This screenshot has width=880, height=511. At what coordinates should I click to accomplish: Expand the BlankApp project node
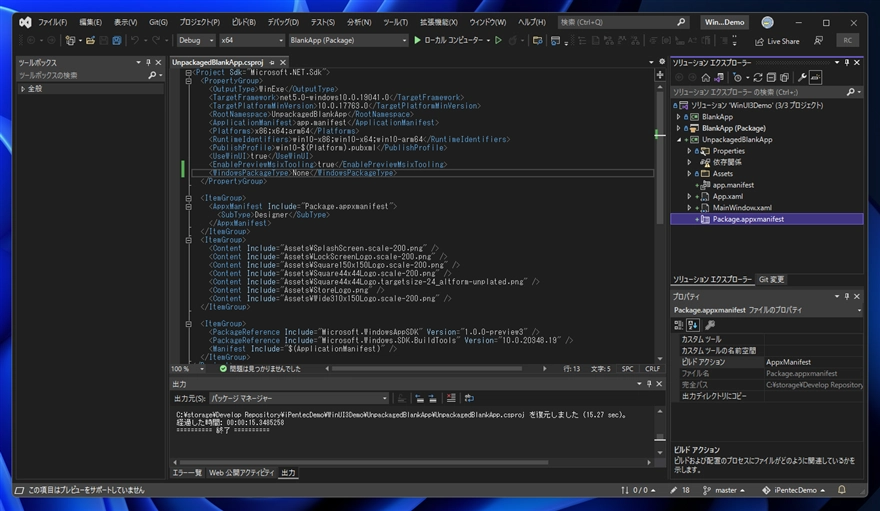pyautogui.click(x=678, y=117)
